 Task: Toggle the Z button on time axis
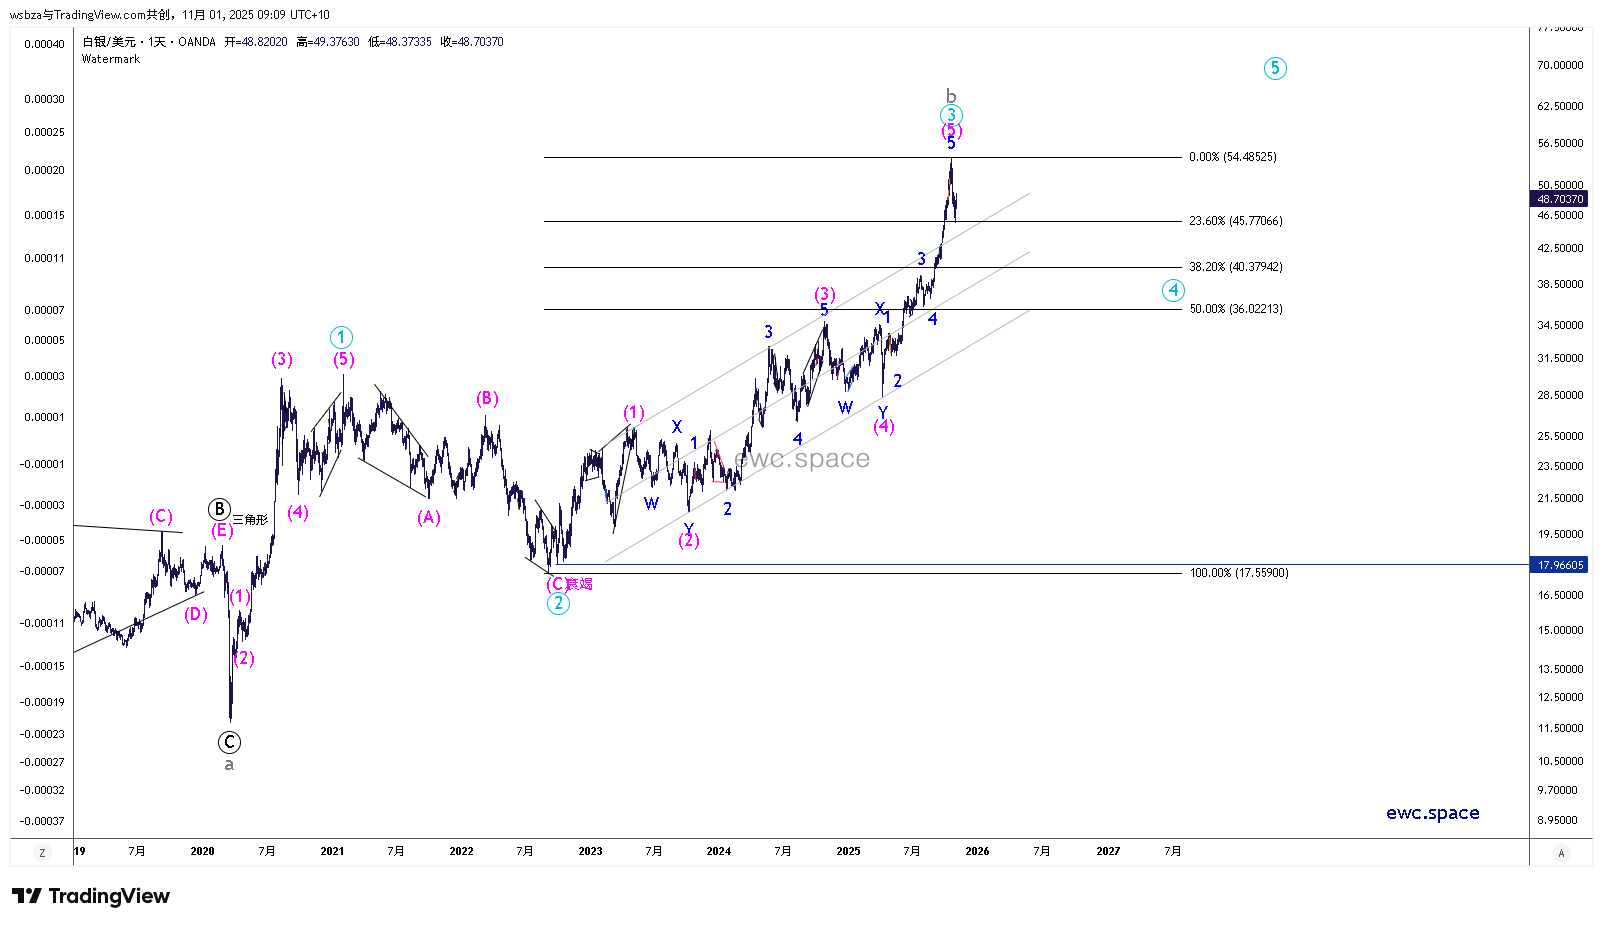(x=42, y=853)
